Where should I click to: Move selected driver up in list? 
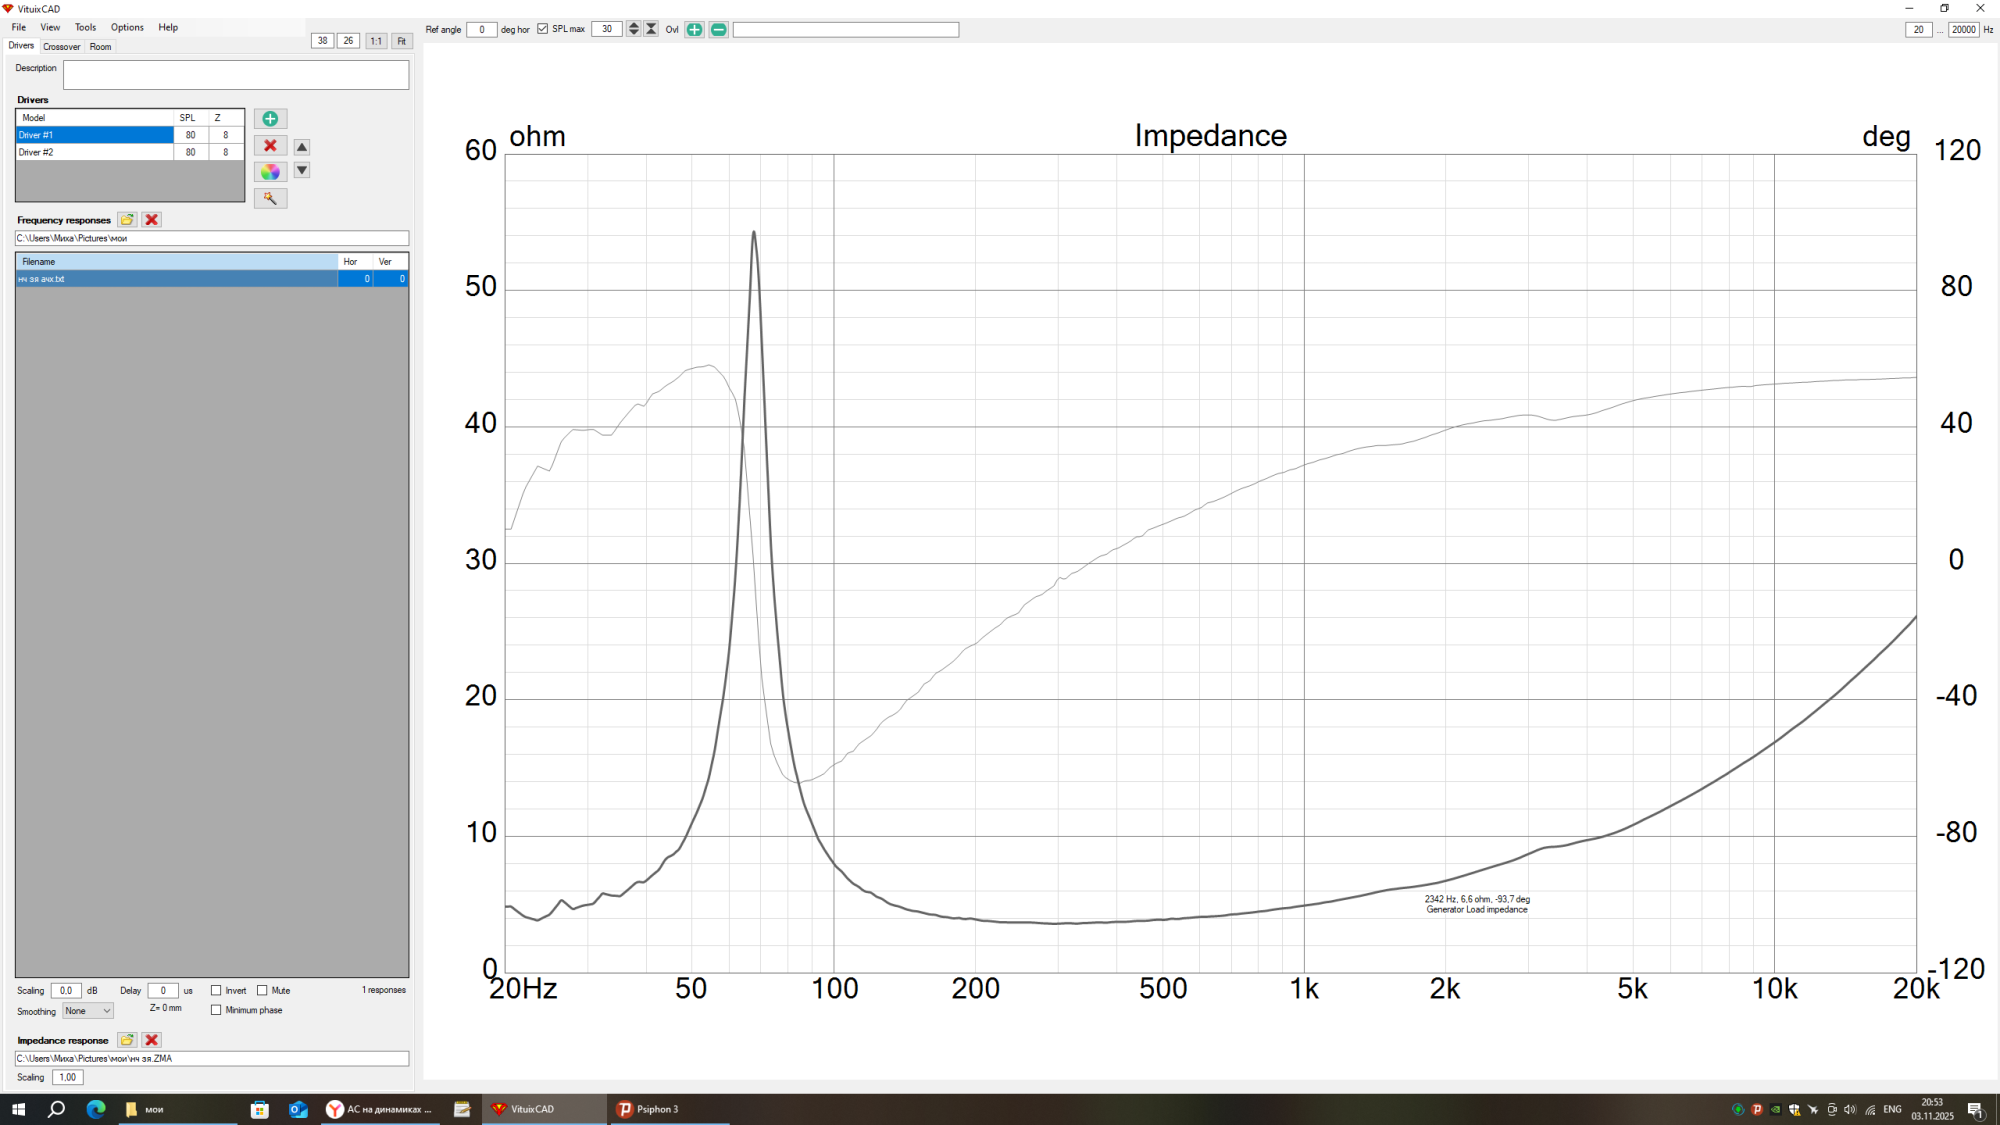pyautogui.click(x=302, y=147)
